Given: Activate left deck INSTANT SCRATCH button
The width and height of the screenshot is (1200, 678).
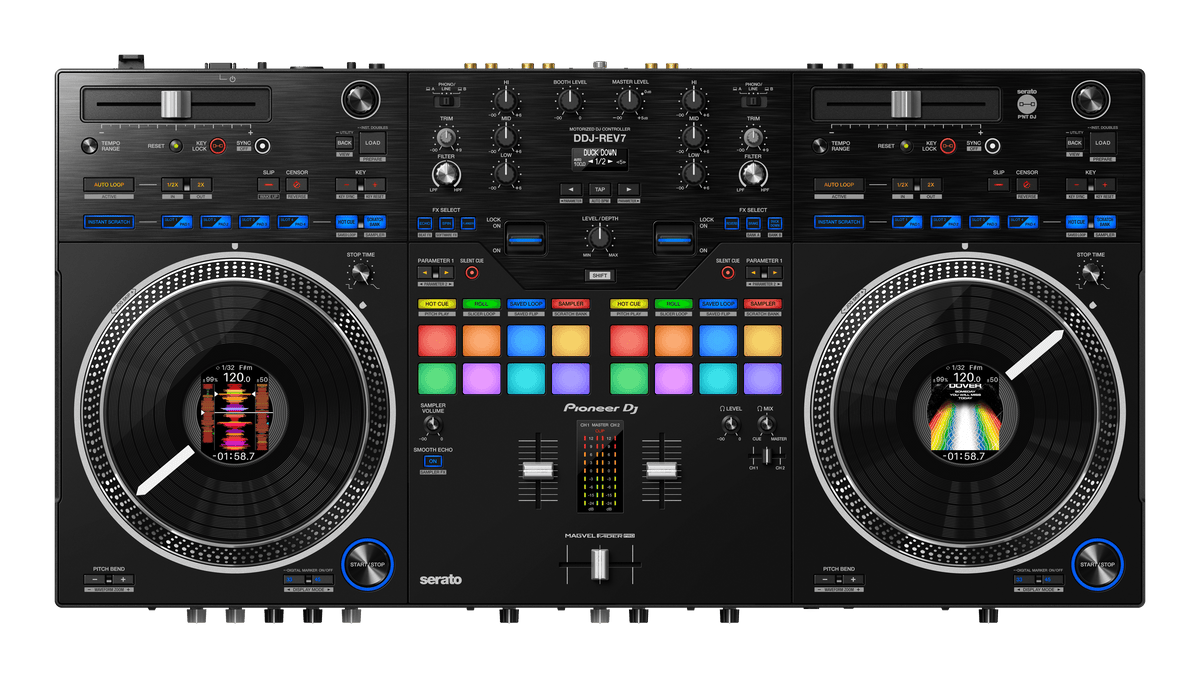Looking at the screenshot, I should pyautogui.click(x=109, y=222).
